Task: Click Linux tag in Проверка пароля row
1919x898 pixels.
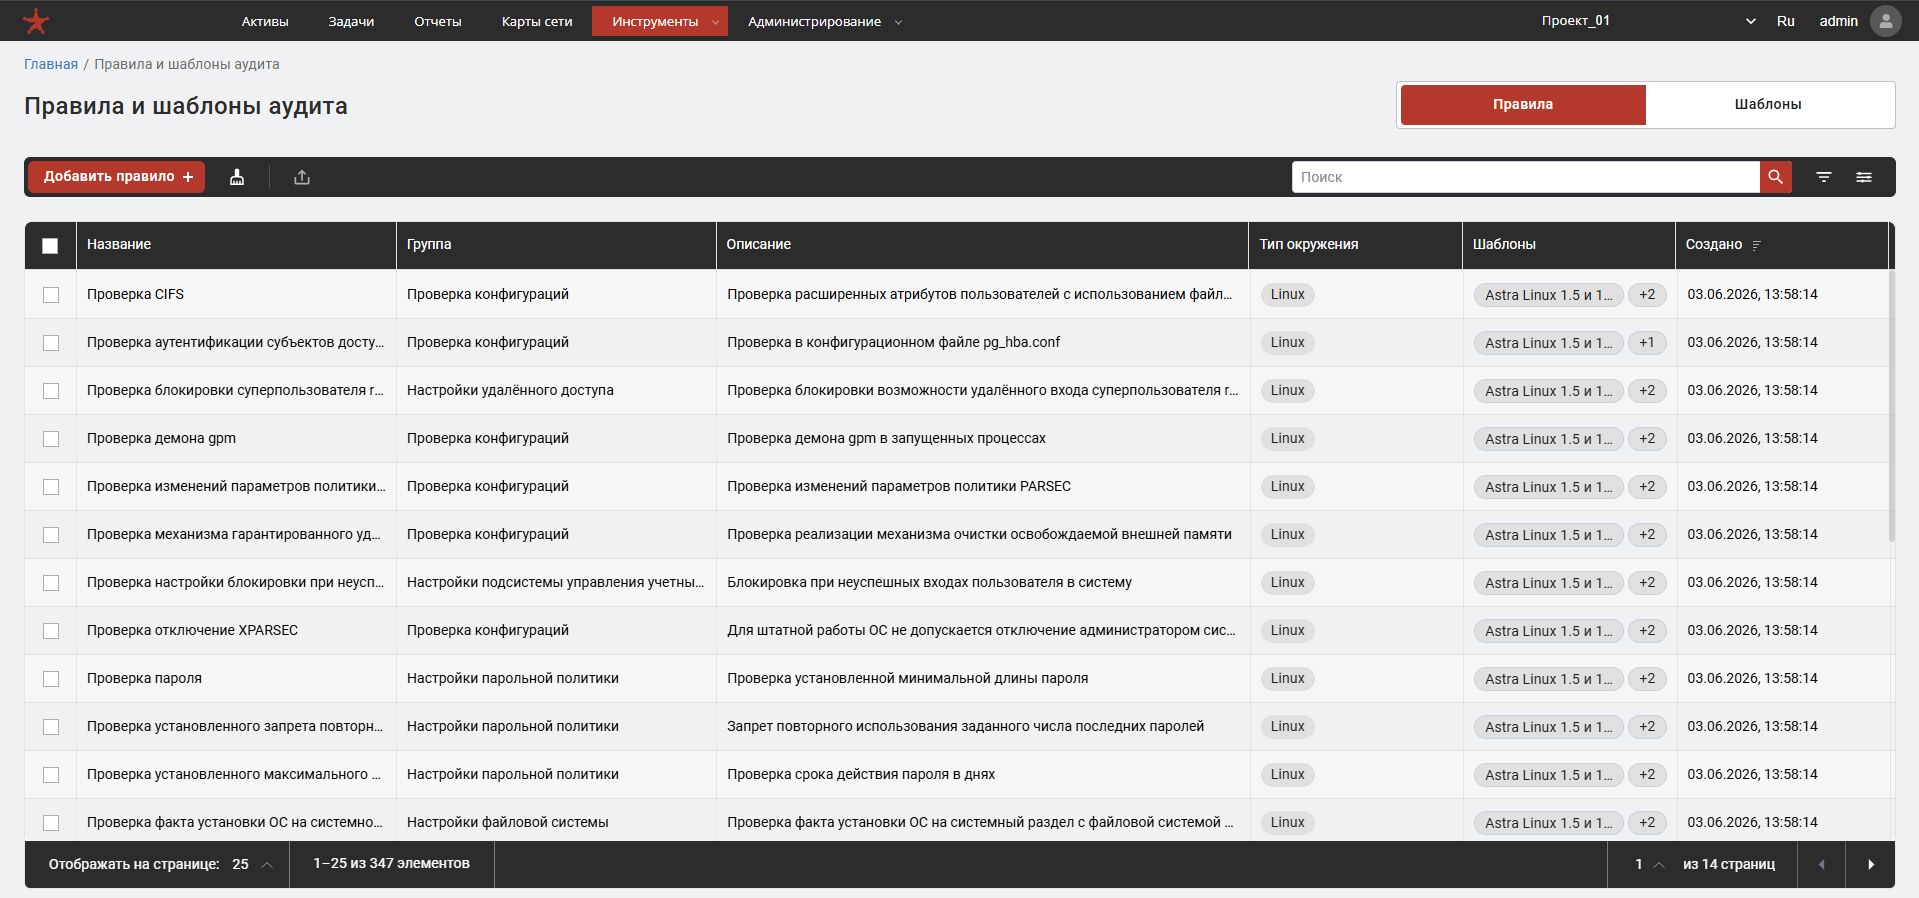Action: tap(1287, 678)
